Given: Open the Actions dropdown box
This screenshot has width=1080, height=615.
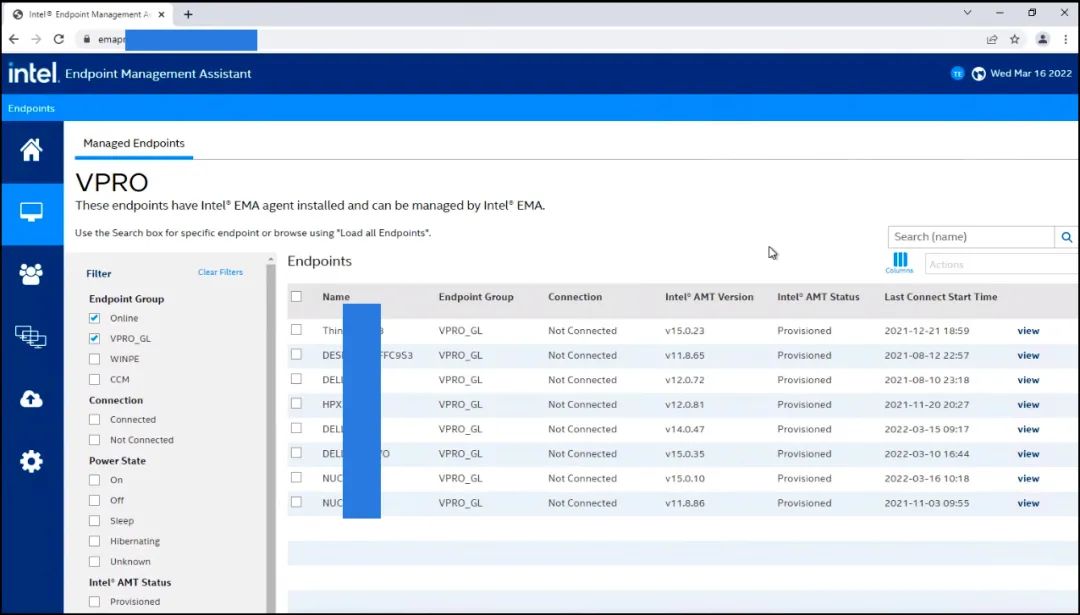Looking at the screenshot, I should pos(1000,264).
